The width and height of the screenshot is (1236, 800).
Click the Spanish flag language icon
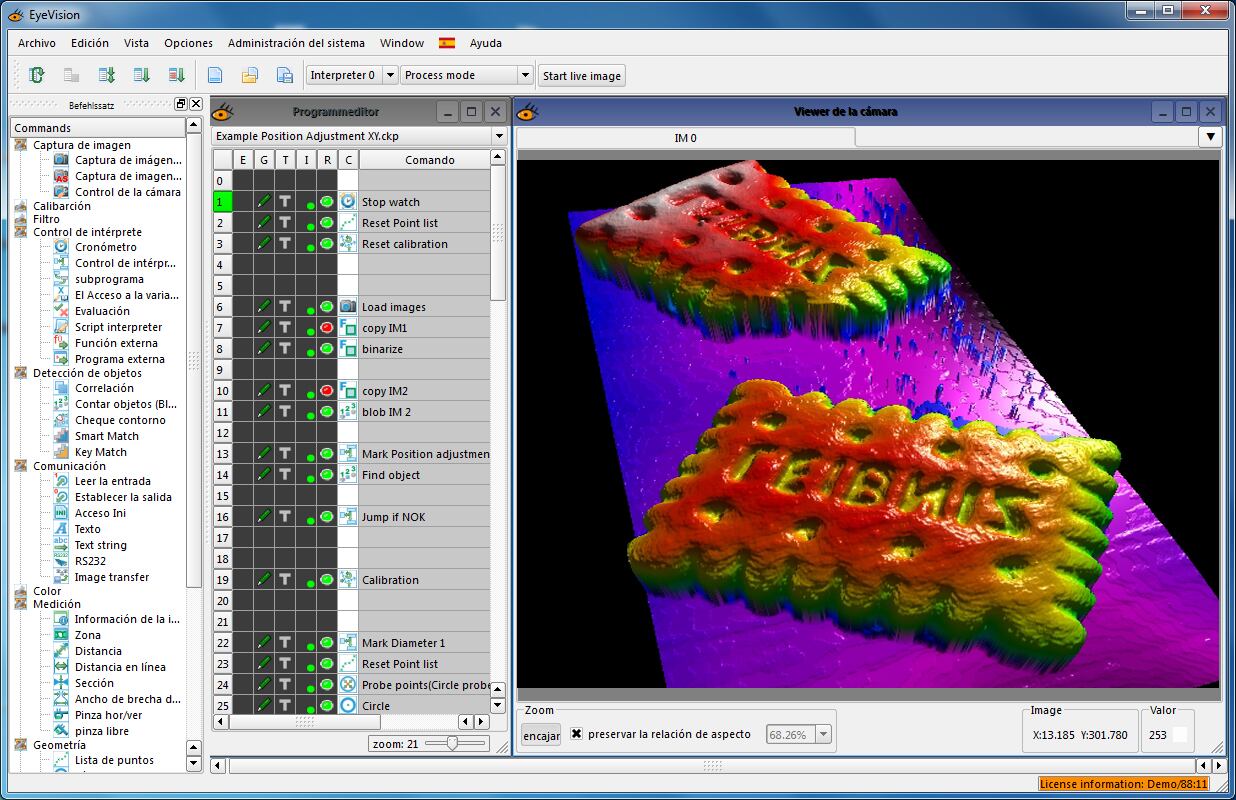(x=447, y=43)
